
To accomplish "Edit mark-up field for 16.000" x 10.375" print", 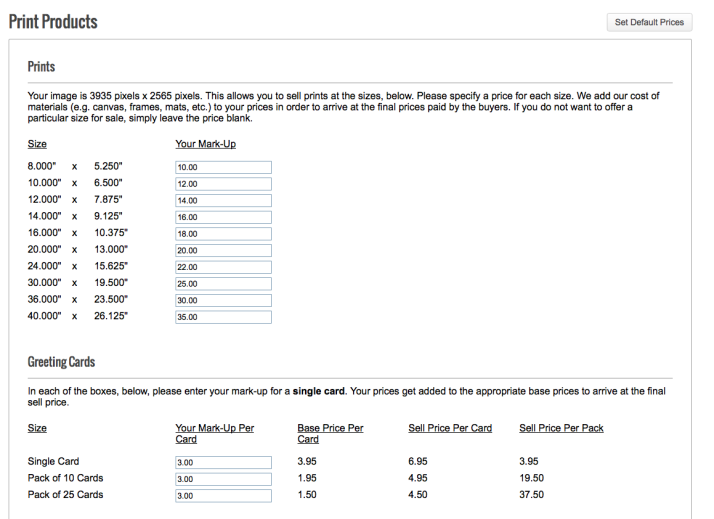I will 223,234.
